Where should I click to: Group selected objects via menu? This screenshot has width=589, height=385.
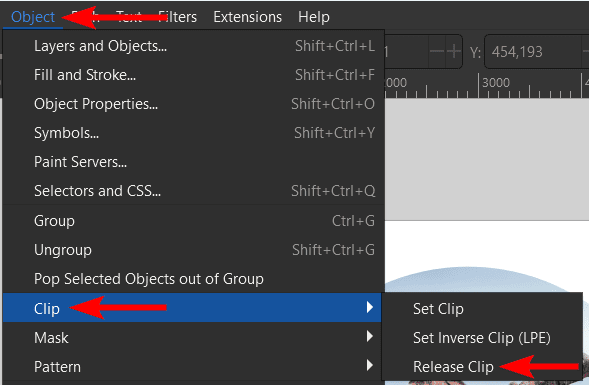[x=193, y=221]
